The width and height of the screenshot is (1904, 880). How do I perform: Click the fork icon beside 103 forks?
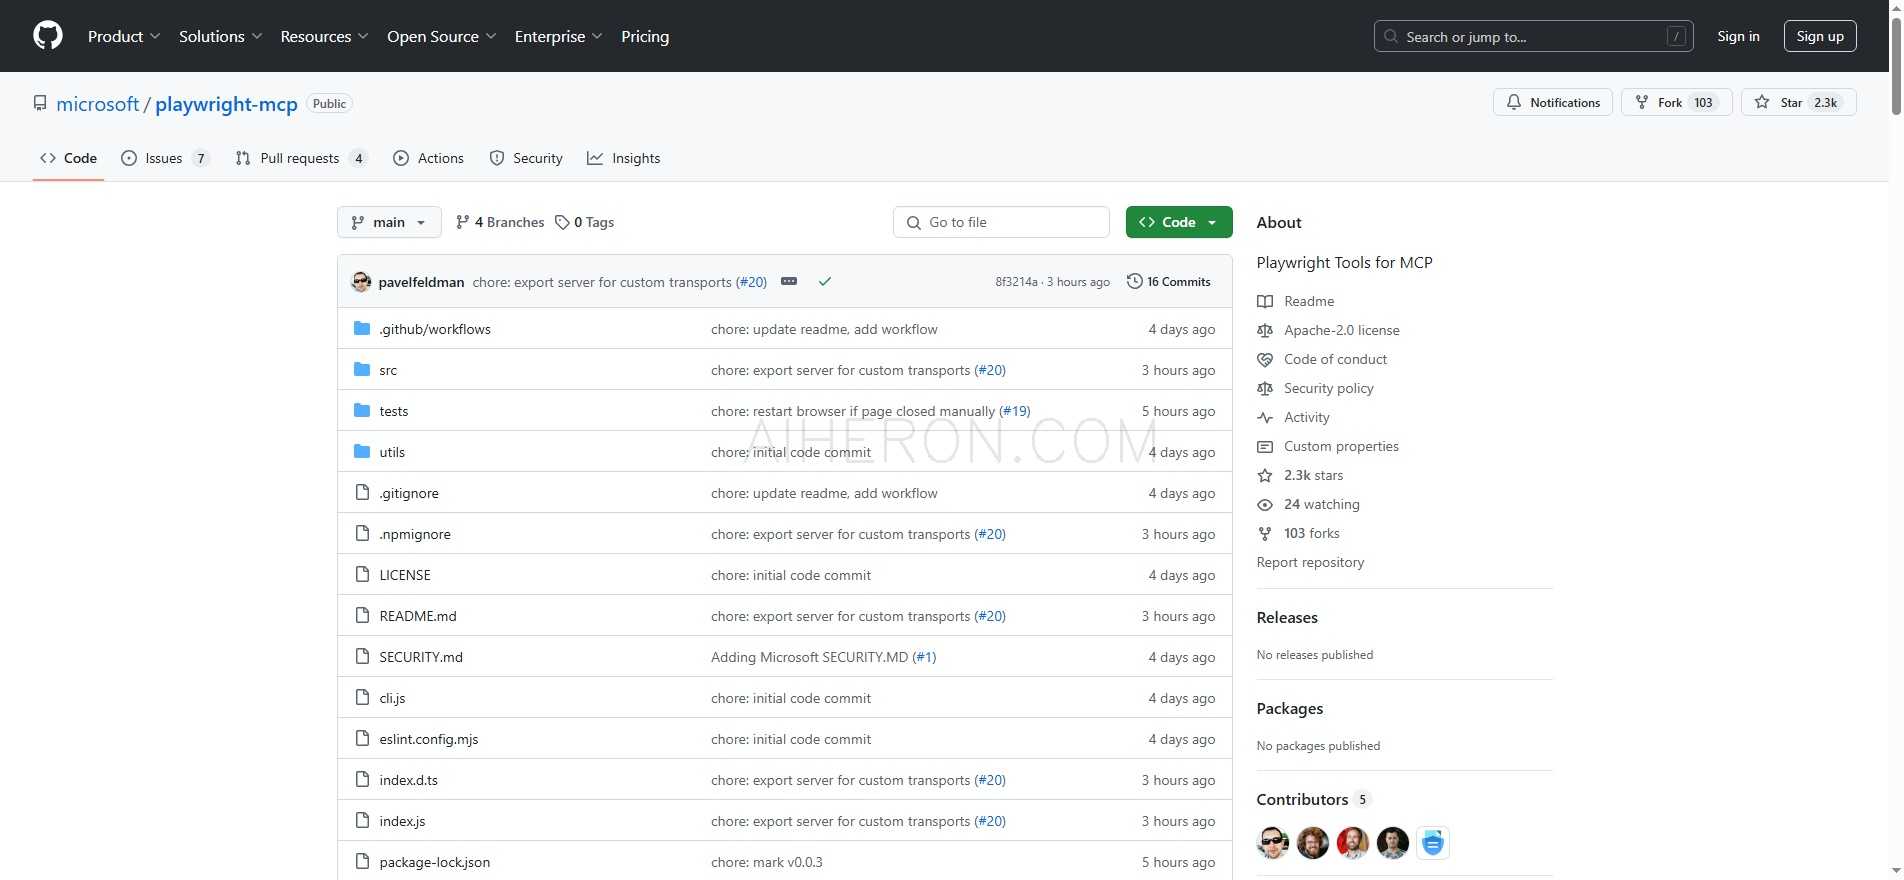coord(1265,533)
